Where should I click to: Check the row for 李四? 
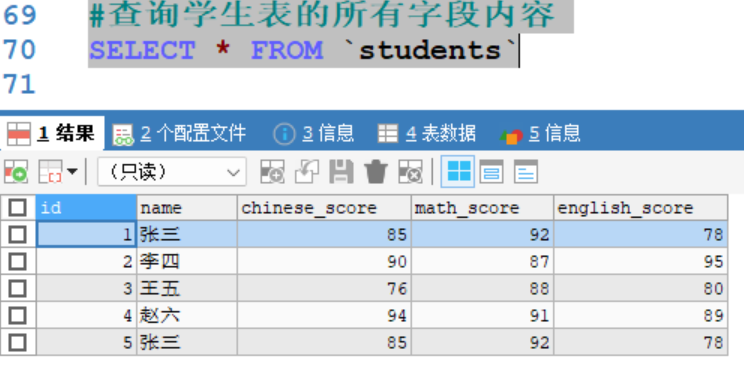coord(18,261)
